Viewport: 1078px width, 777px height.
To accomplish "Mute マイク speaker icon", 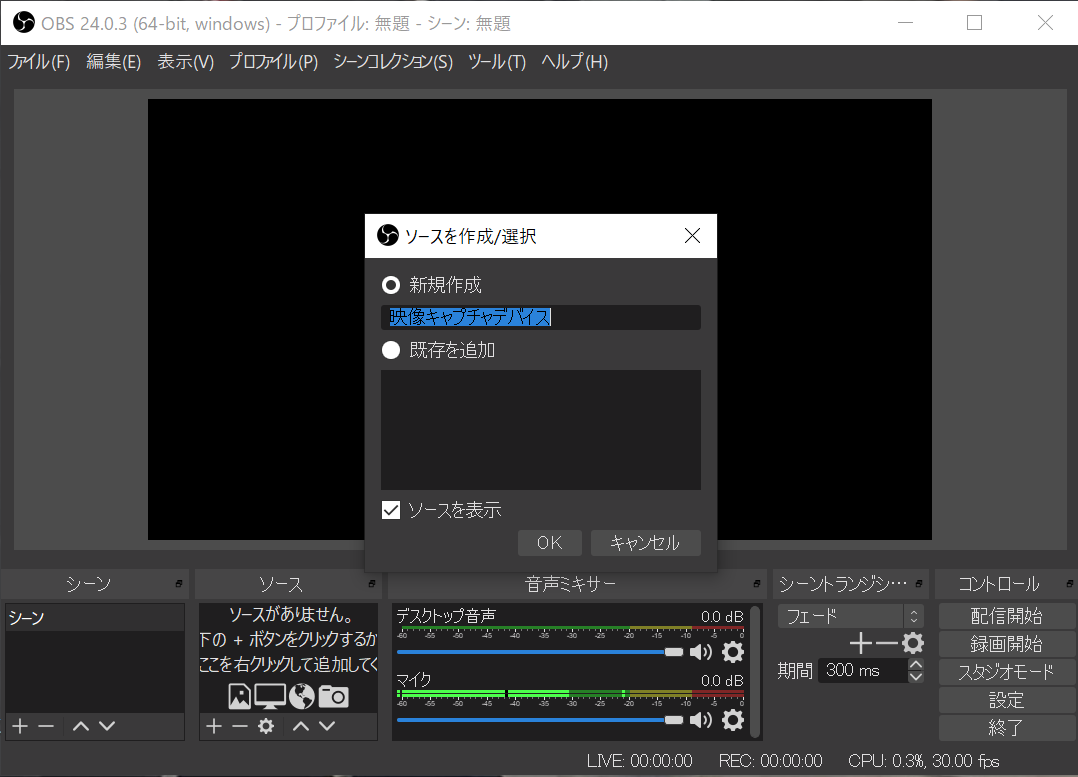I will [x=701, y=720].
